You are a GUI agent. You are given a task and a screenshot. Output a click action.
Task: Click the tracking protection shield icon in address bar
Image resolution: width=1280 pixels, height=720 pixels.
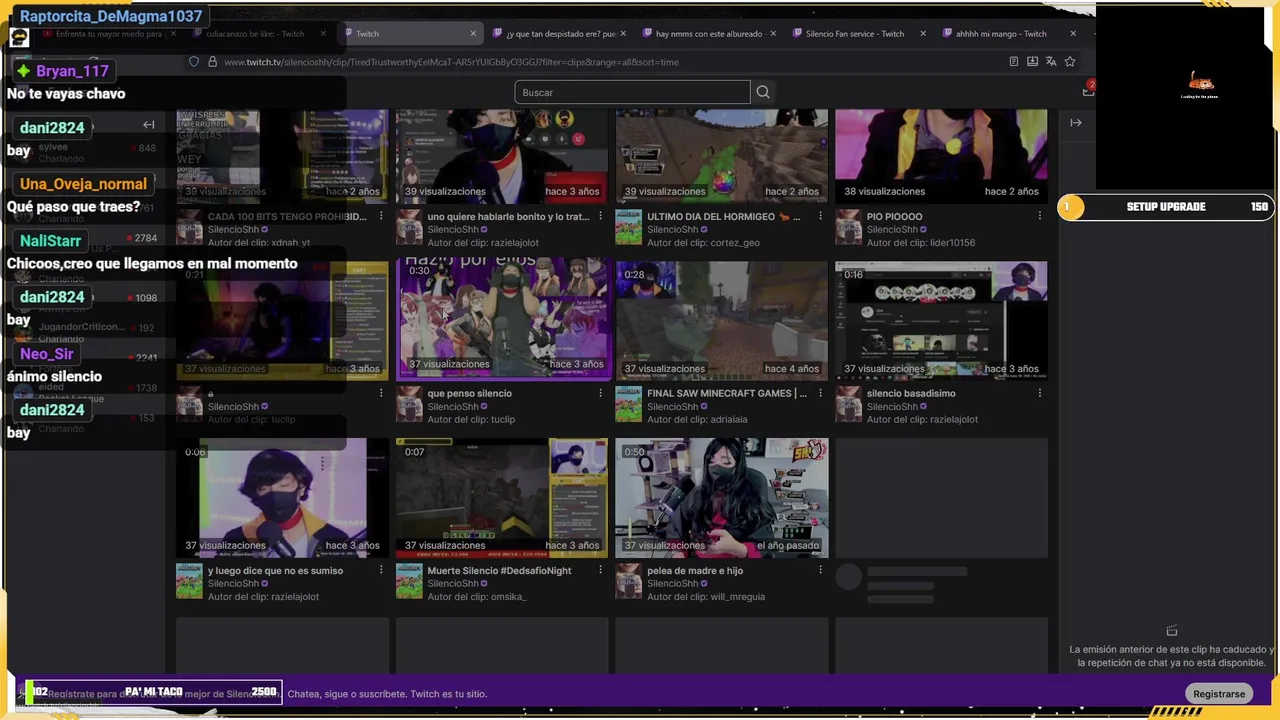(x=194, y=62)
